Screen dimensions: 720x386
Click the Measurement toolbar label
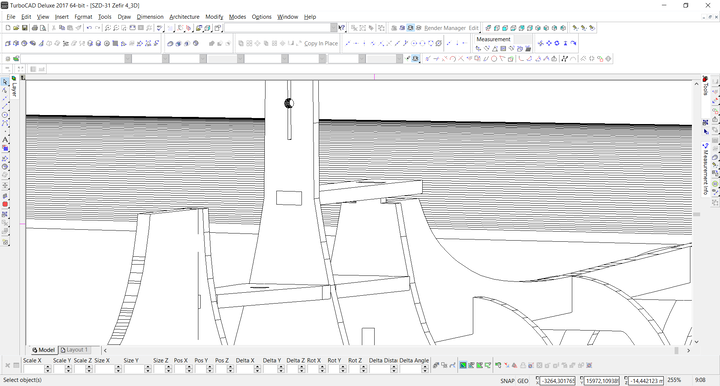click(493, 39)
